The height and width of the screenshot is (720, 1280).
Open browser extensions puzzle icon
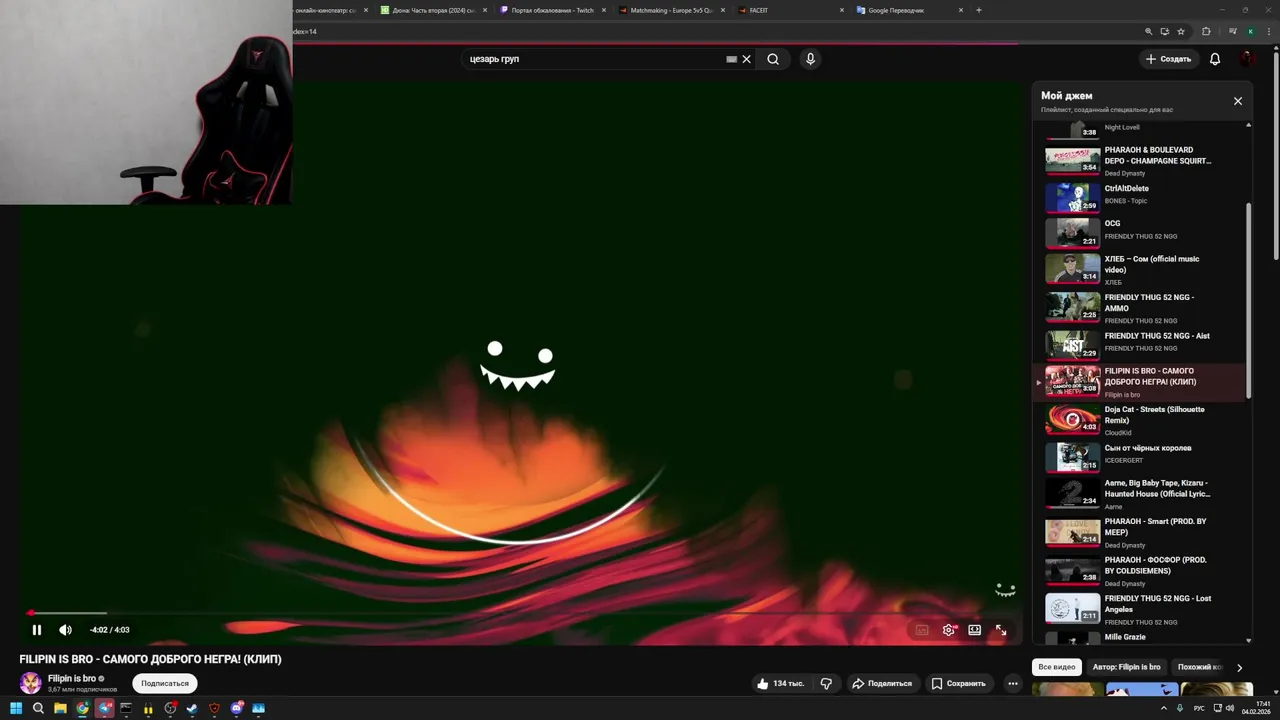coord(1206,31)
